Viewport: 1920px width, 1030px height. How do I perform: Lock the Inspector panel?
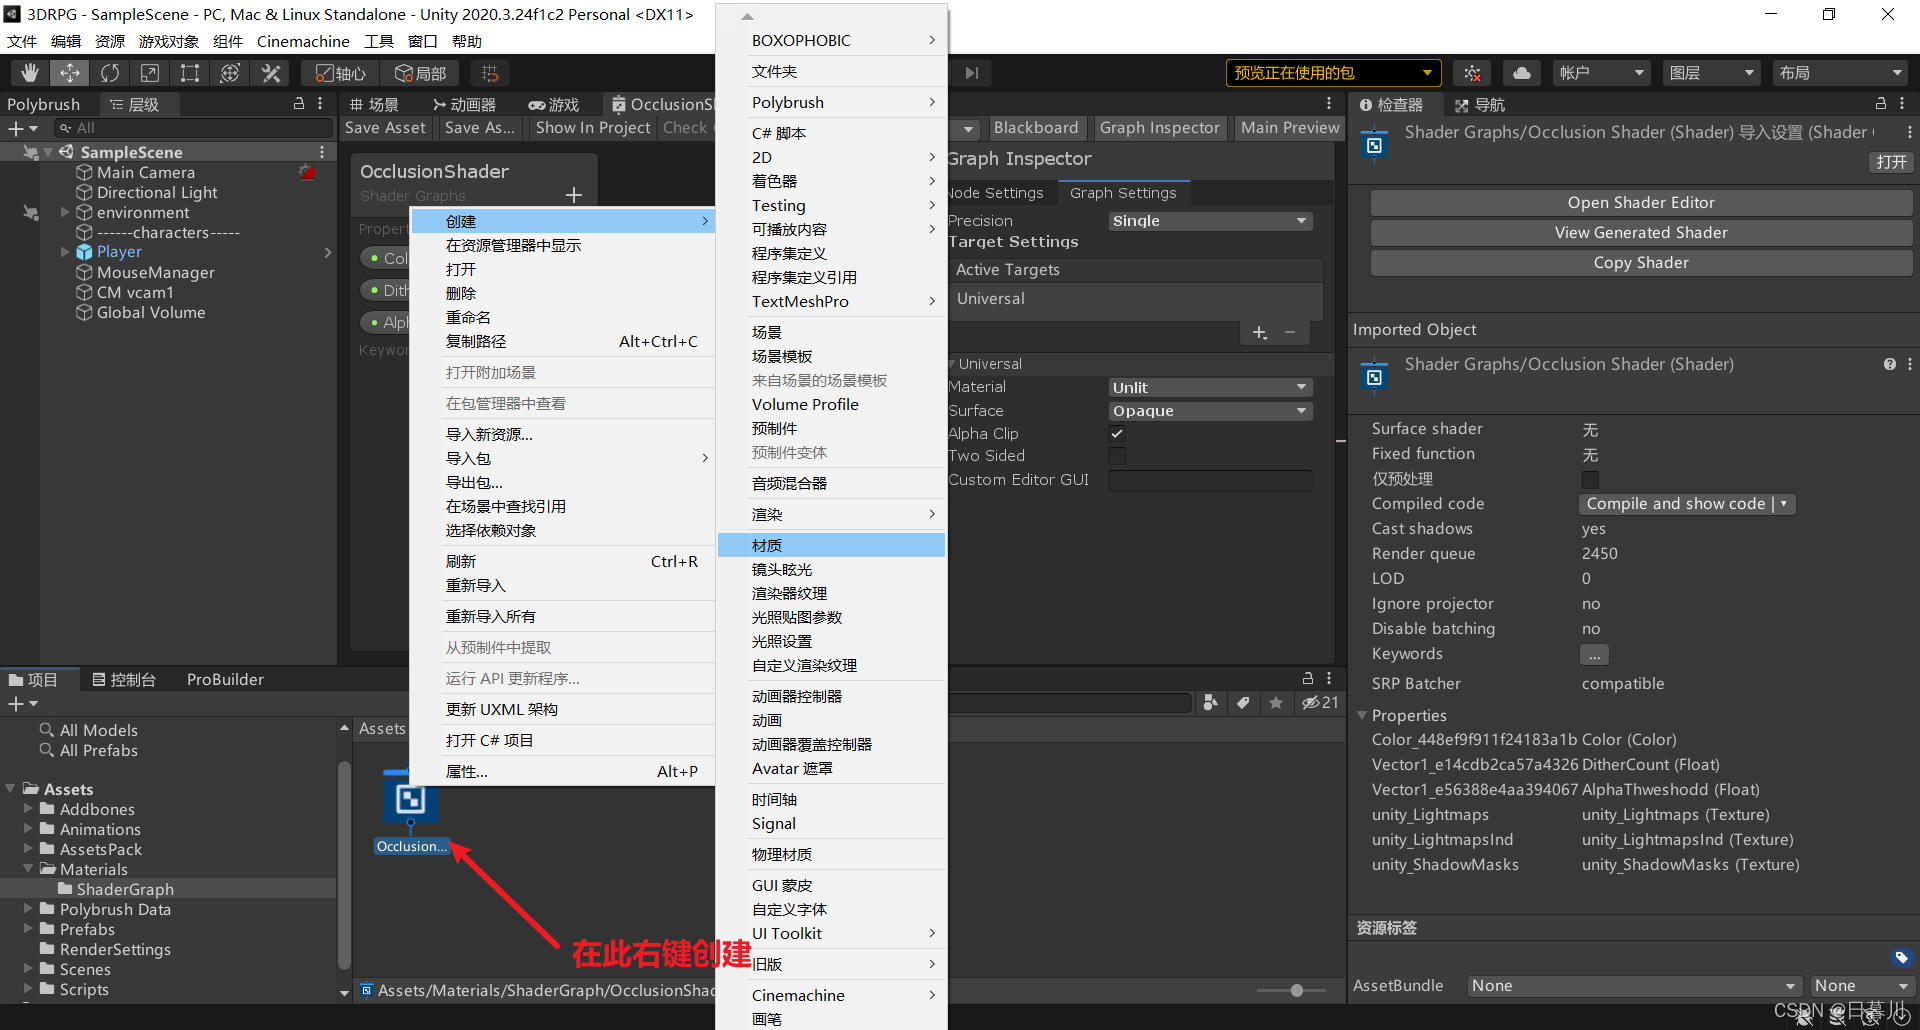coord(1881,104)
